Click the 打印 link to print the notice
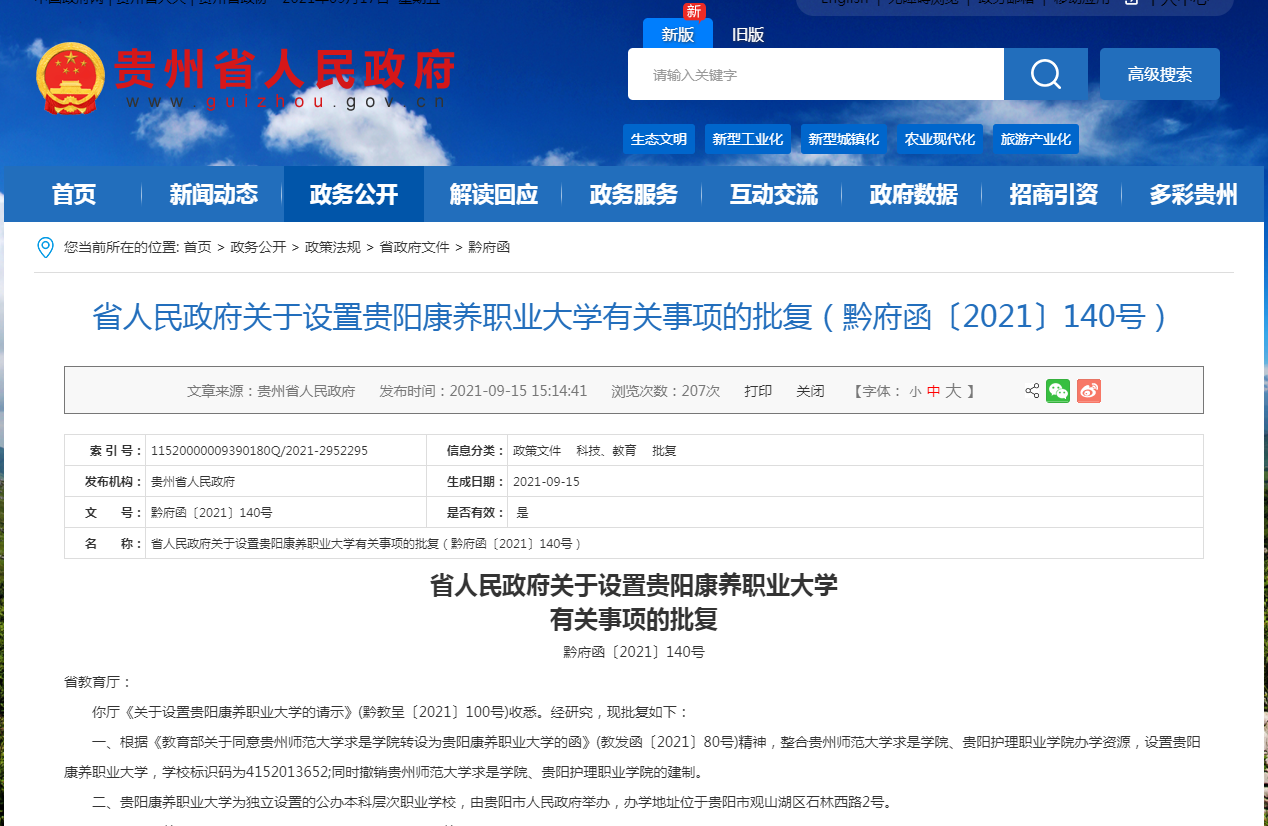Viewport: 1268px width, 826px height. (x=757, y=391)
